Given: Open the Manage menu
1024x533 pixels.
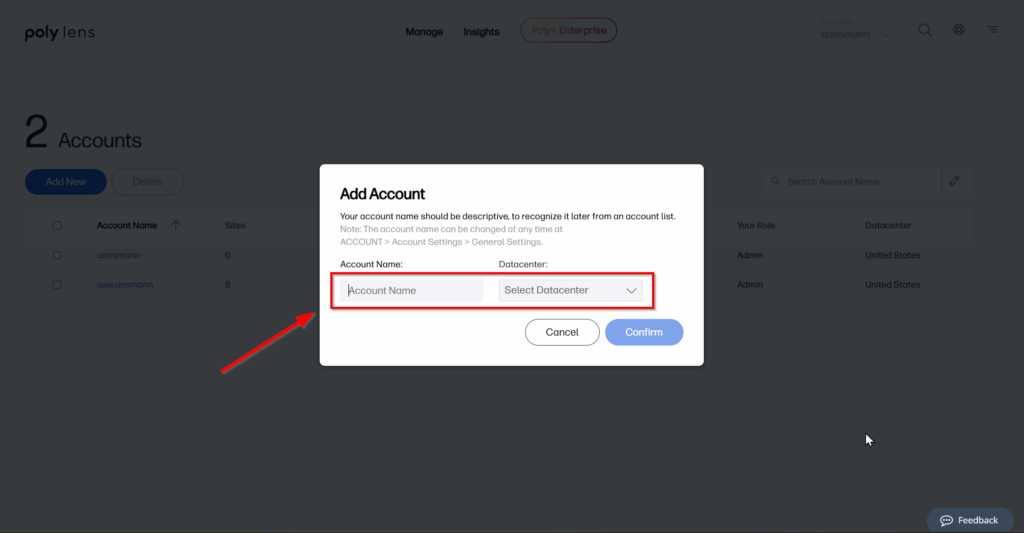Looking at the screenshot, I should [x=424, y=32].
